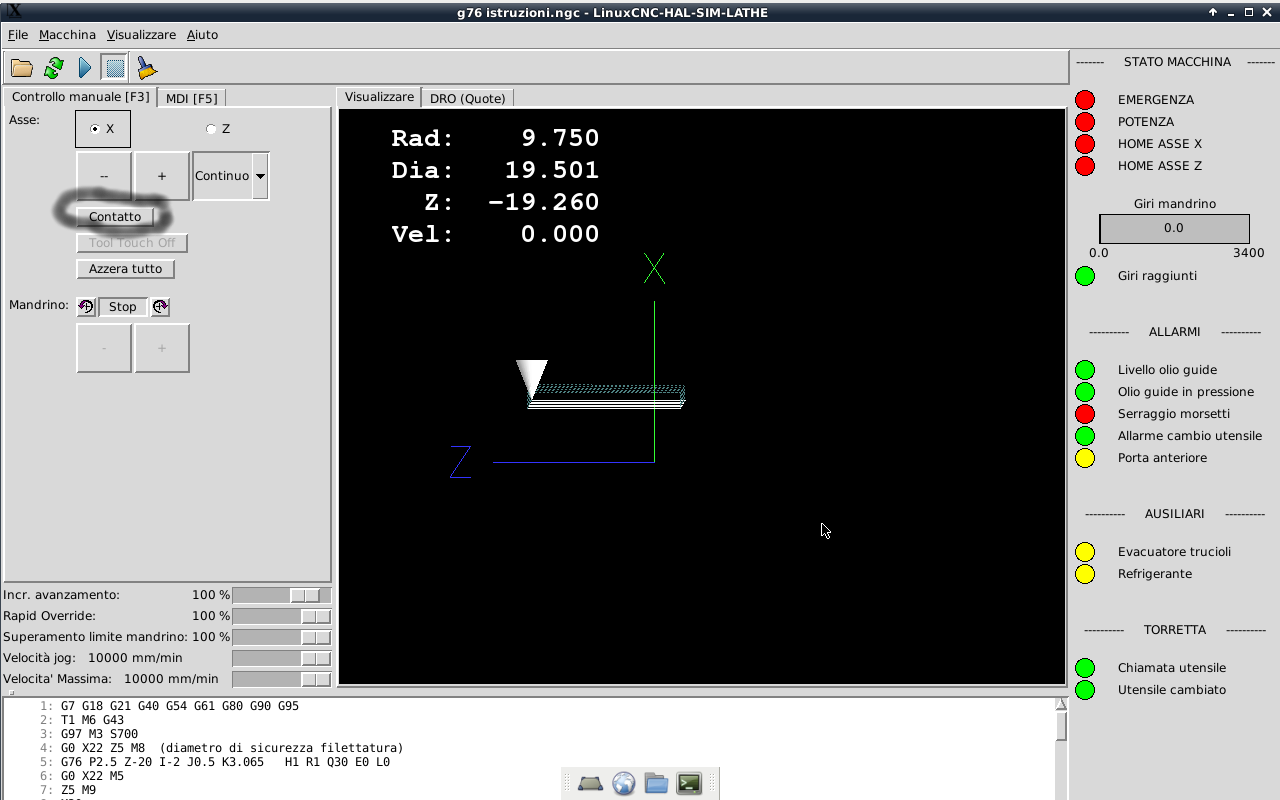The image size is (1280, 800).
Task: Click the broom clear plot icon
Action: [147, 68]
